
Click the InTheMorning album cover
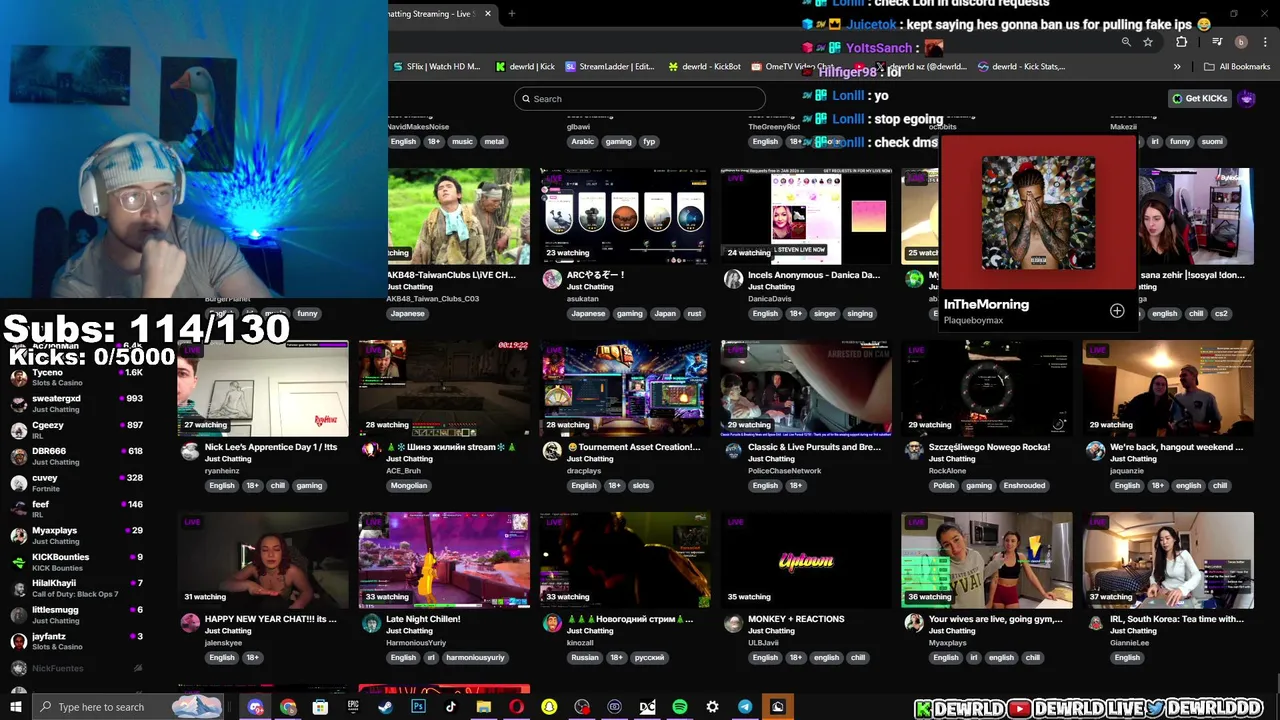coord(1038,213)
